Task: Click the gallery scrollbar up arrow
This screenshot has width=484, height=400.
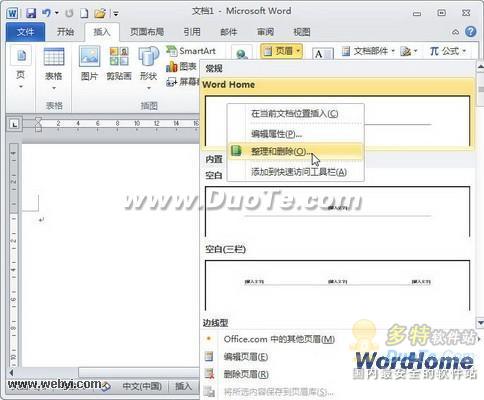Action: pos(480,66)
